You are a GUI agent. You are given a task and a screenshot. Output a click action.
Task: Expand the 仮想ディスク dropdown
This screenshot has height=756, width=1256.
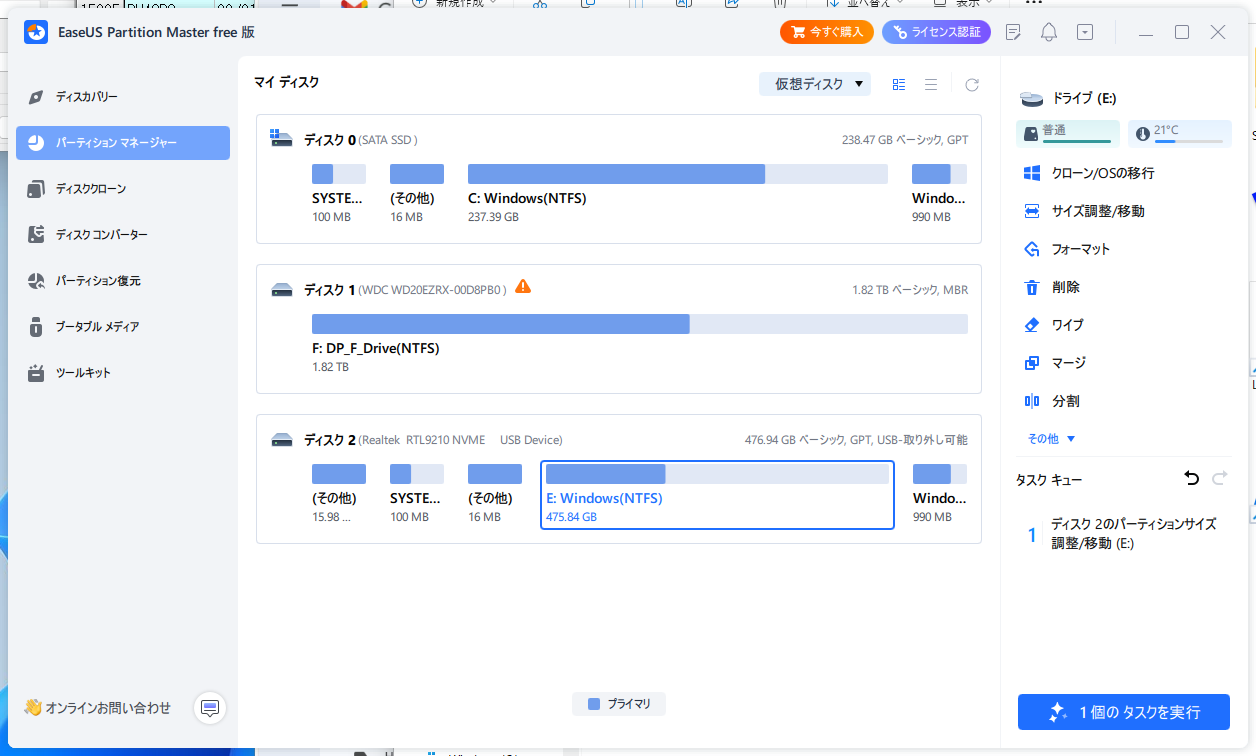pyautogui.click(x=815, y=85)
